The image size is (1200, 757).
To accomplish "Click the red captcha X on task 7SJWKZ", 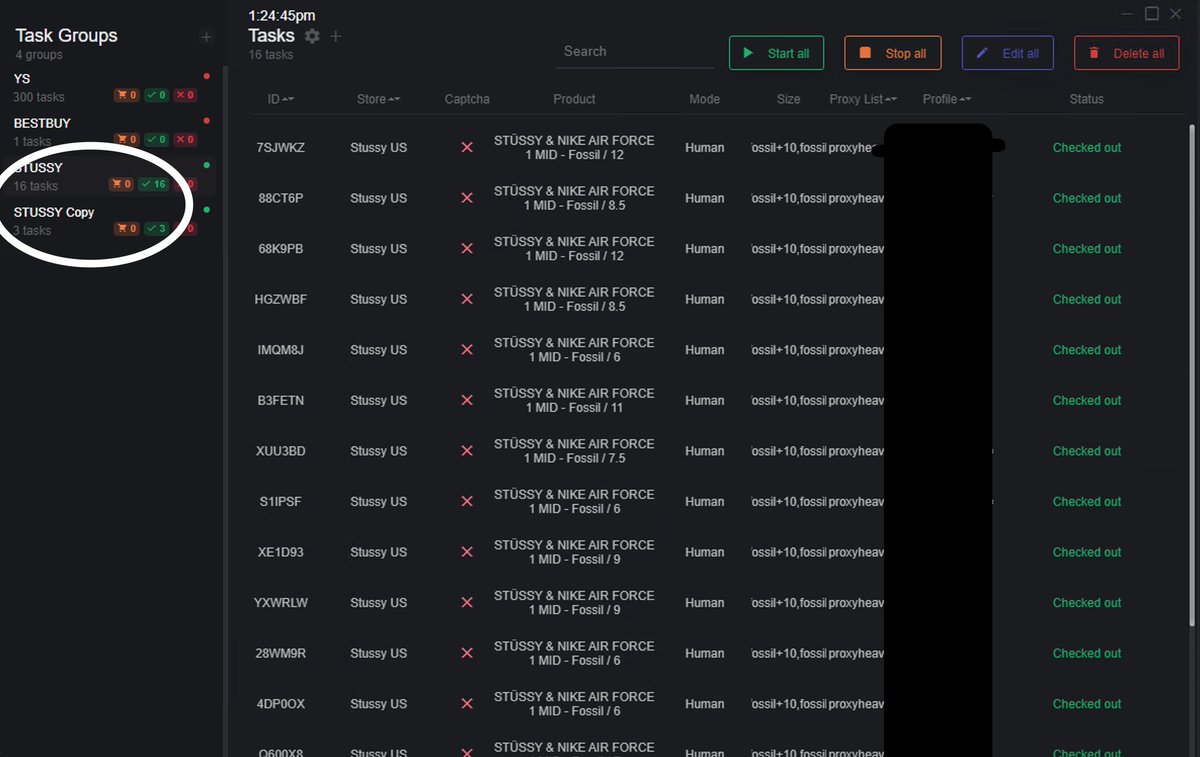I will click(466, 147).
